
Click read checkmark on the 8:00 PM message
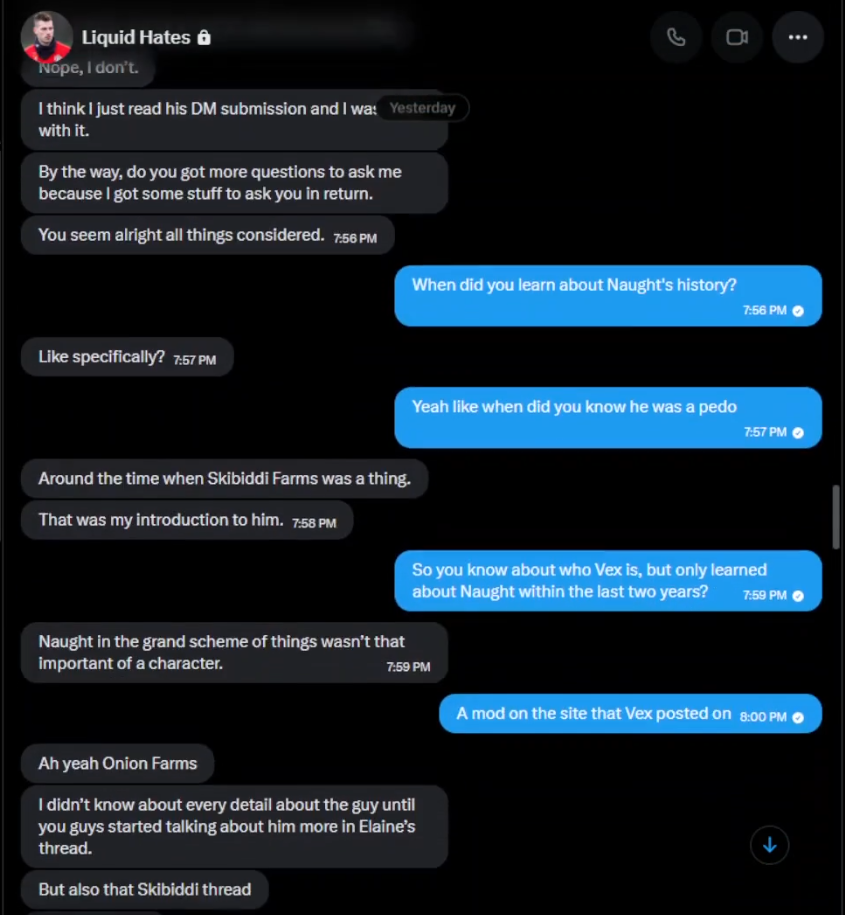798,717
